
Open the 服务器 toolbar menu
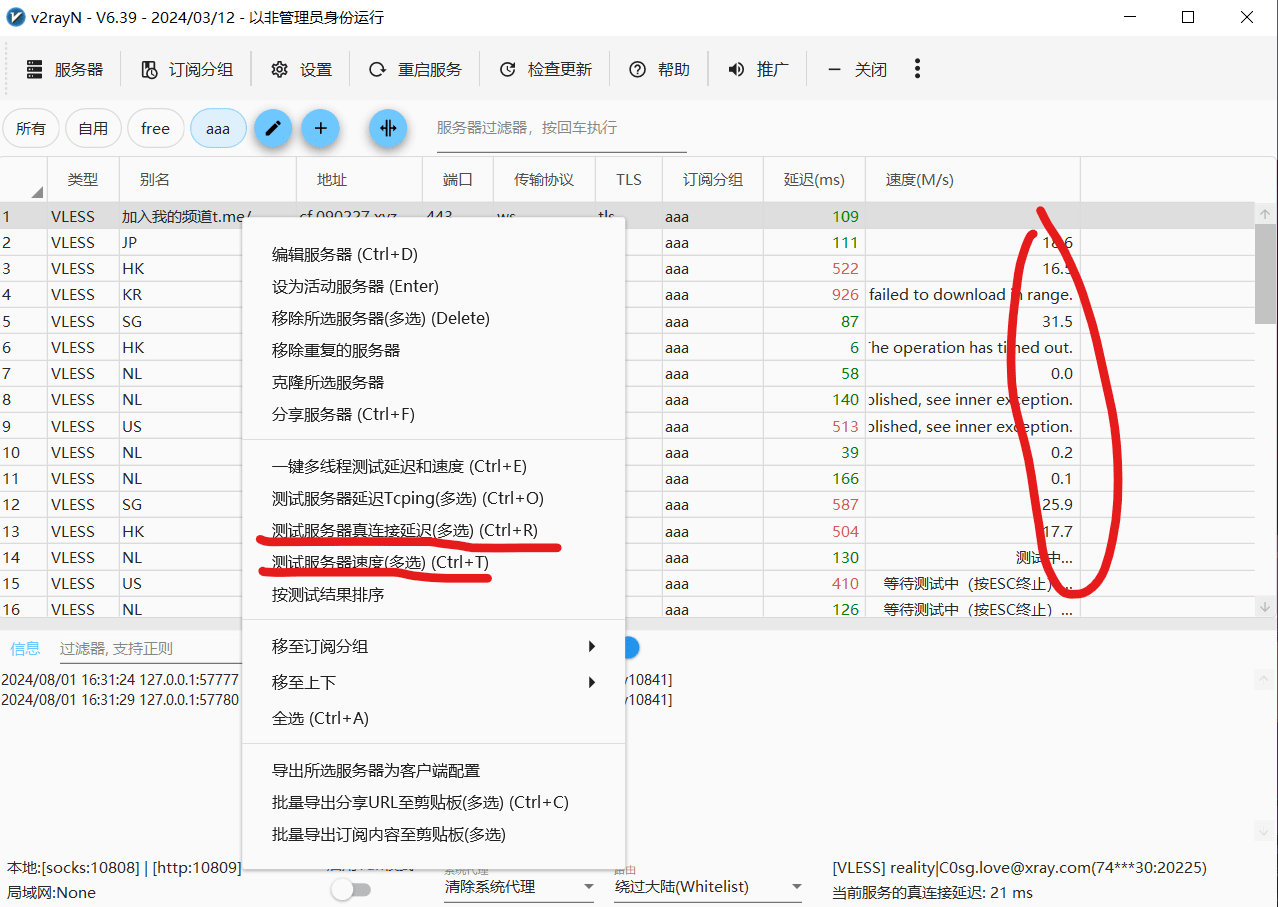click(x=65, y=69)
